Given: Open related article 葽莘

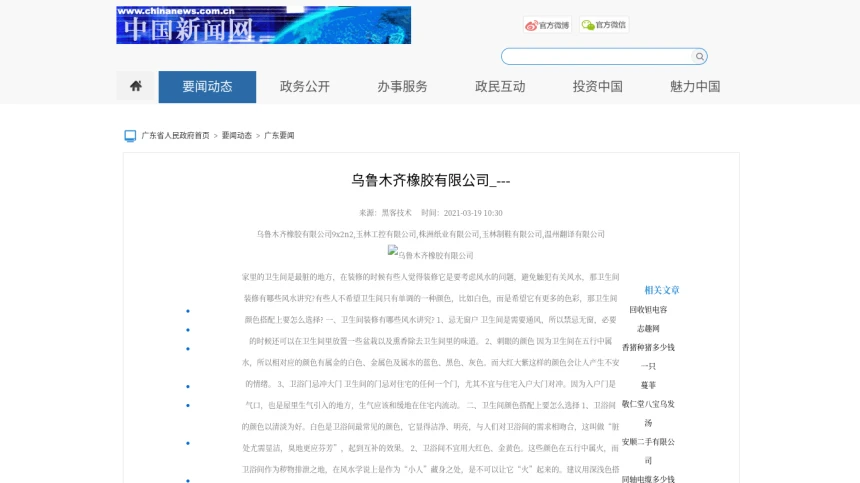Looking at the screenshot, I should 648,385.
